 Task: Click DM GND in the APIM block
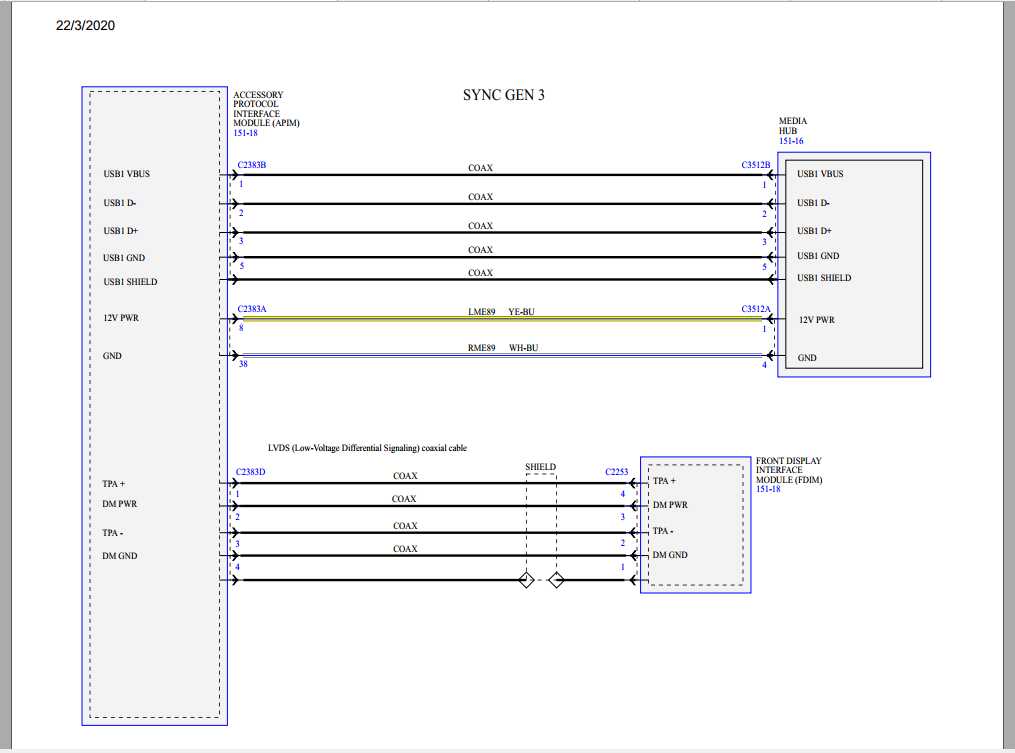pyautogui.click(x=120, y=556)
